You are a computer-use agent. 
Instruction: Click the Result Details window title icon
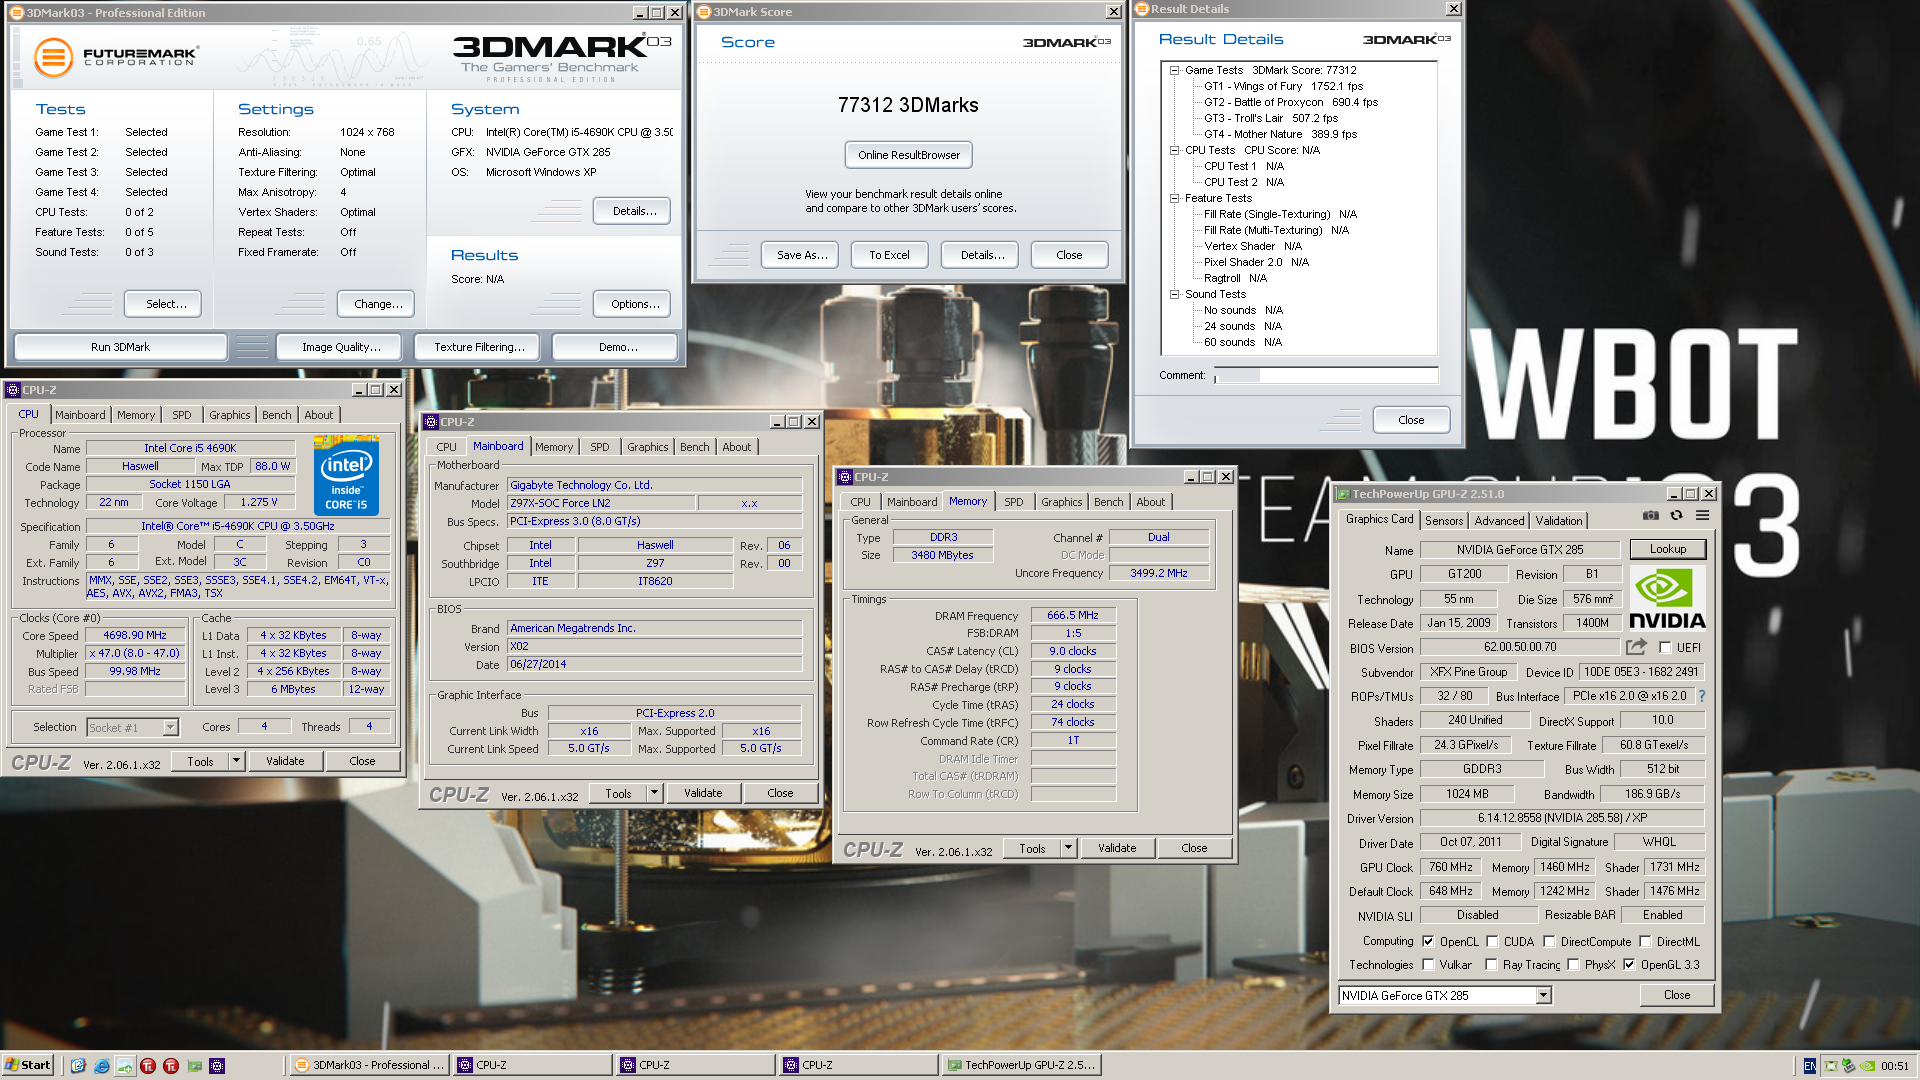[x=1142, y=9]
